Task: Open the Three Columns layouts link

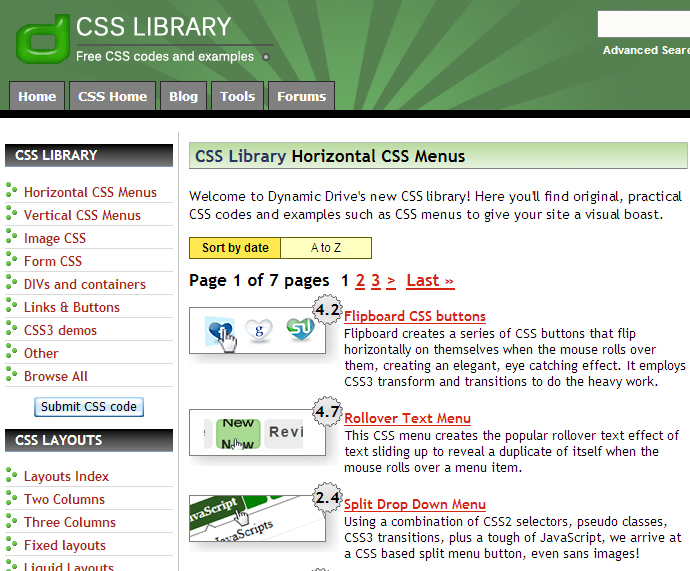Action: point(70,522)
